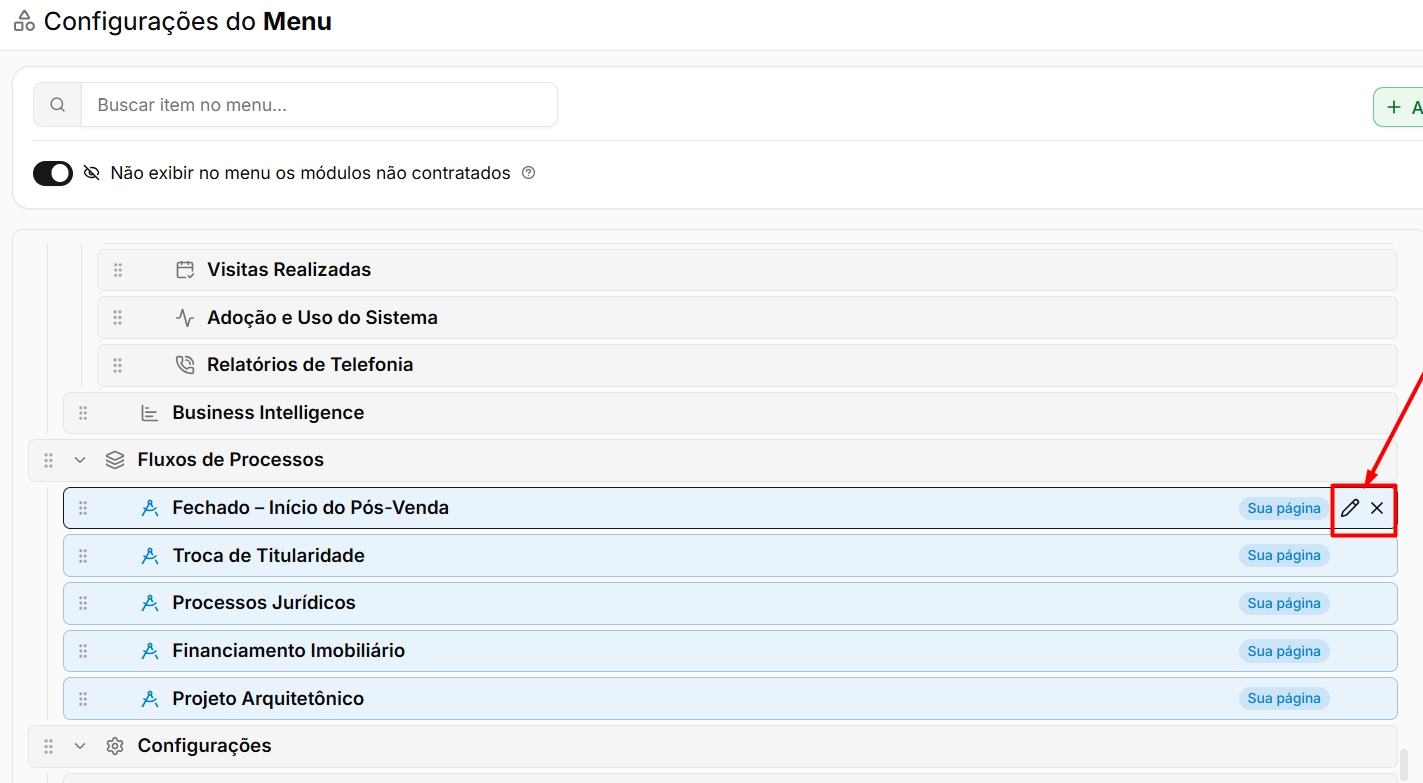
Task: Click Sua página badge on Processos Jurídicos
Action: click(x=1284, y=603)
